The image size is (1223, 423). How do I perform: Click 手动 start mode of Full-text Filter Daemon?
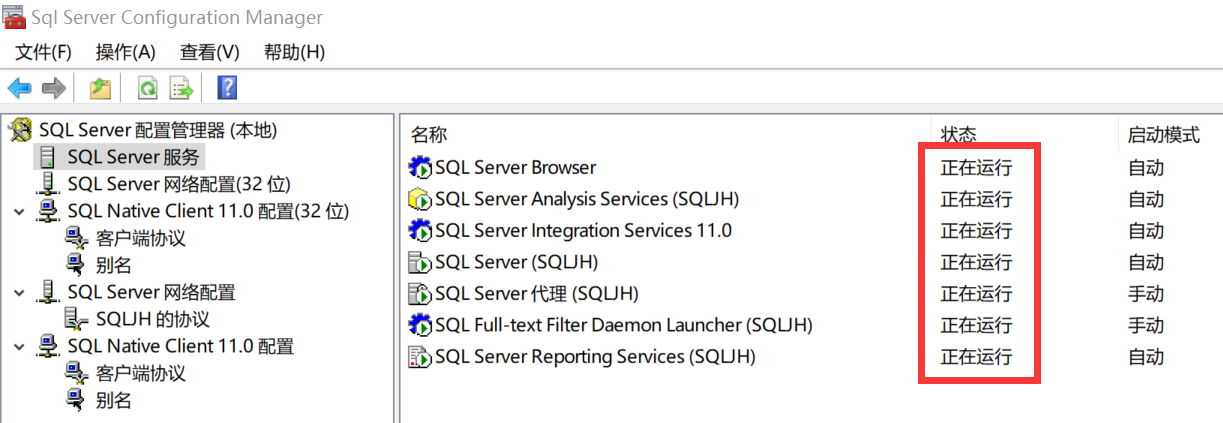click(x=1146, y=325)
